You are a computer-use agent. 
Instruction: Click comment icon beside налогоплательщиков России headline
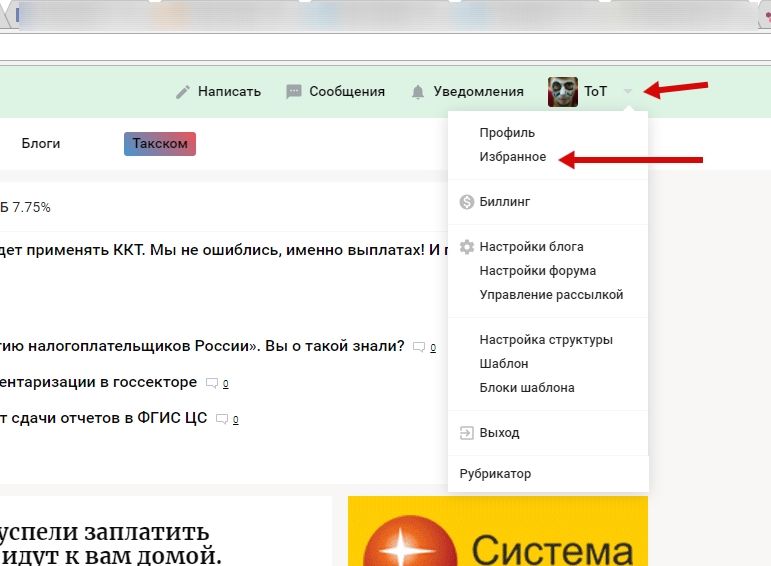[419, 348]
